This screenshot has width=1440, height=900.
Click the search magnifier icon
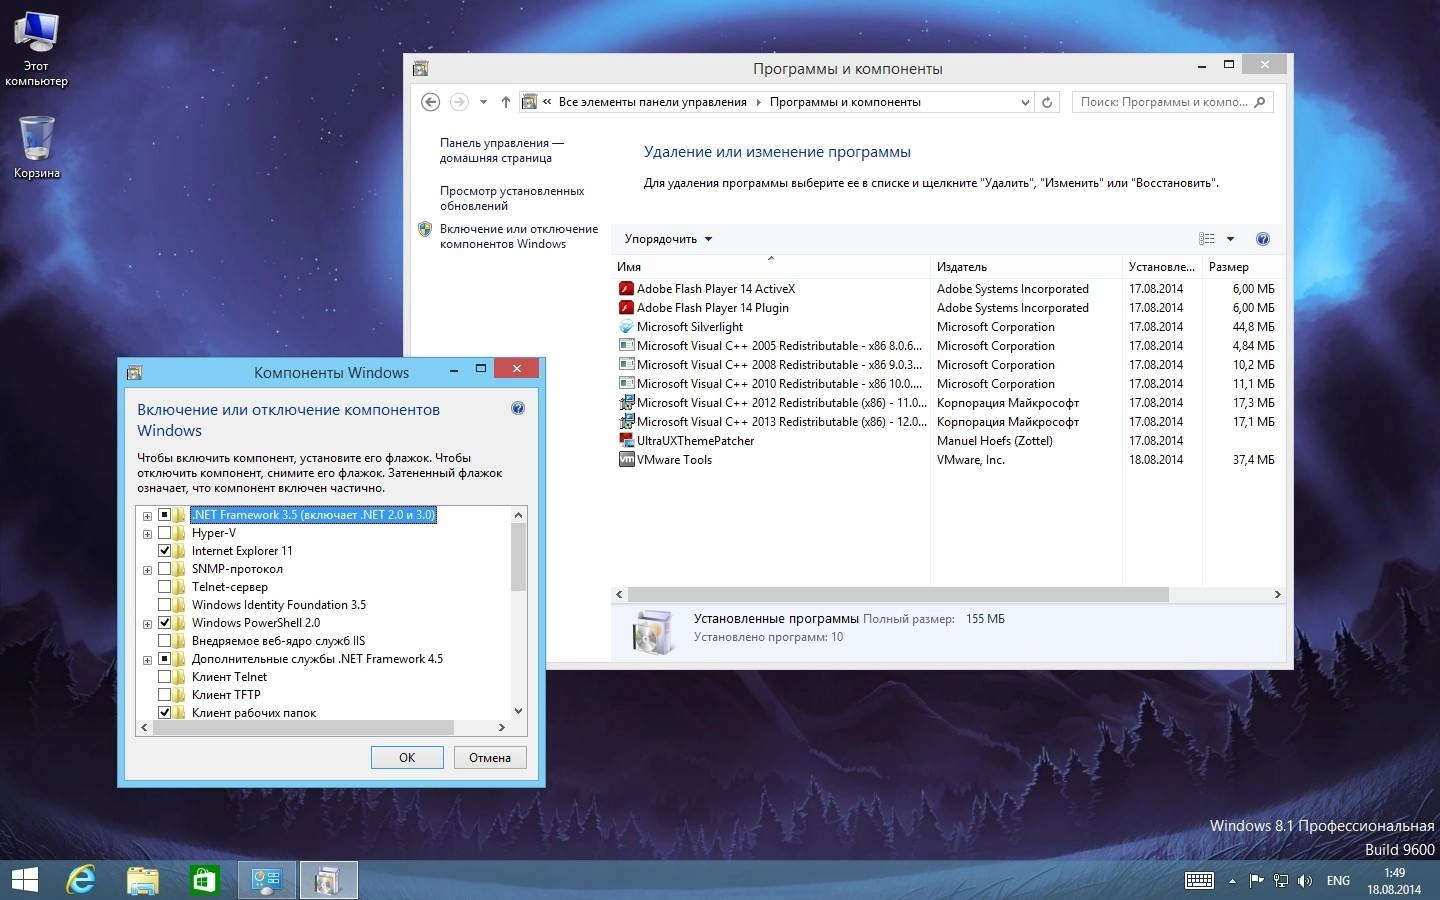(x=1260, y=102)
